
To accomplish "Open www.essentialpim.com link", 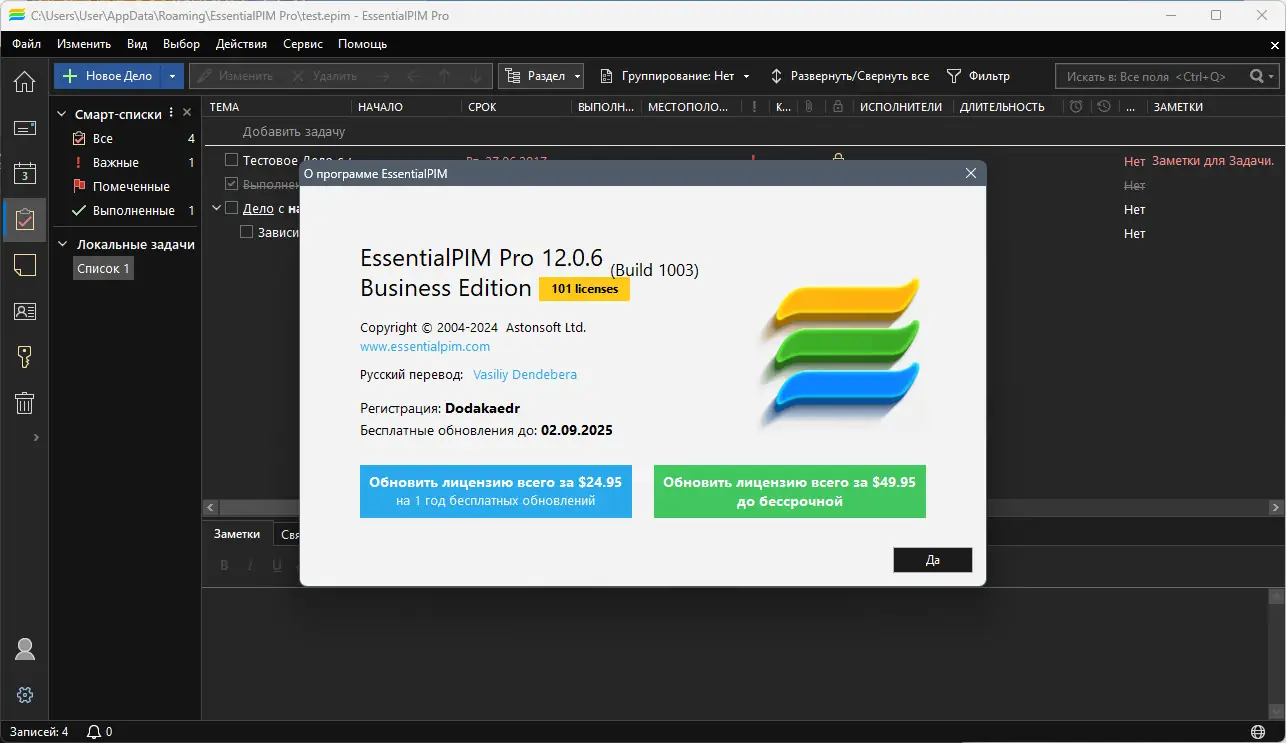I will [x=425, y=346].
